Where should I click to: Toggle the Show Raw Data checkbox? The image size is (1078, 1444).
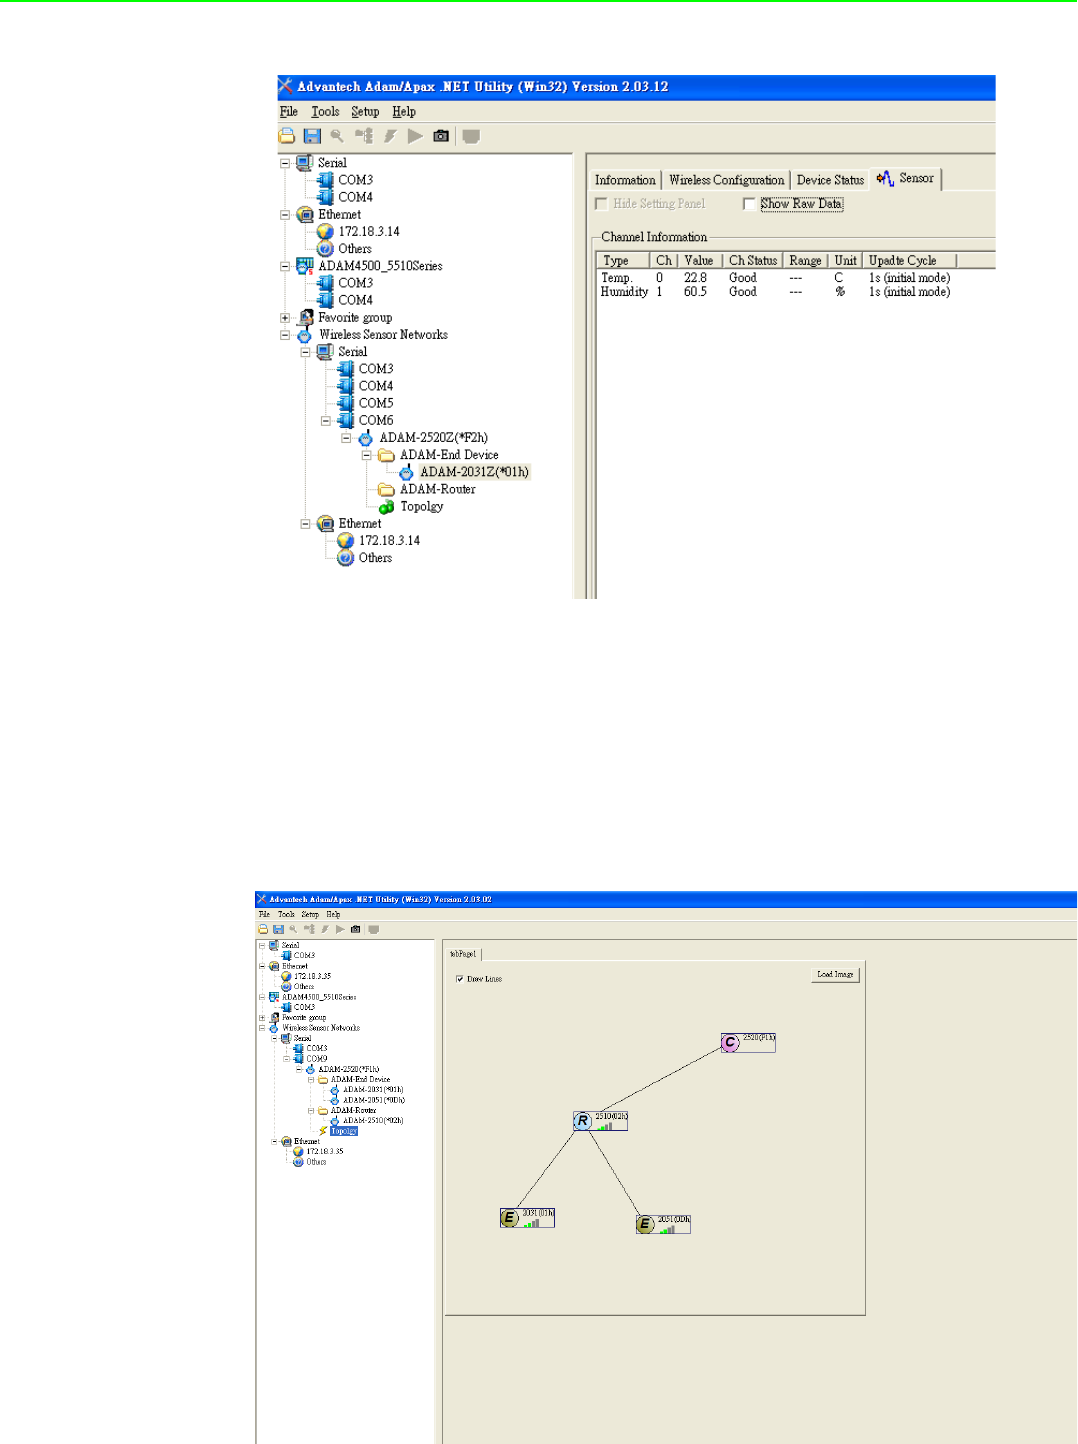point(749,204)
